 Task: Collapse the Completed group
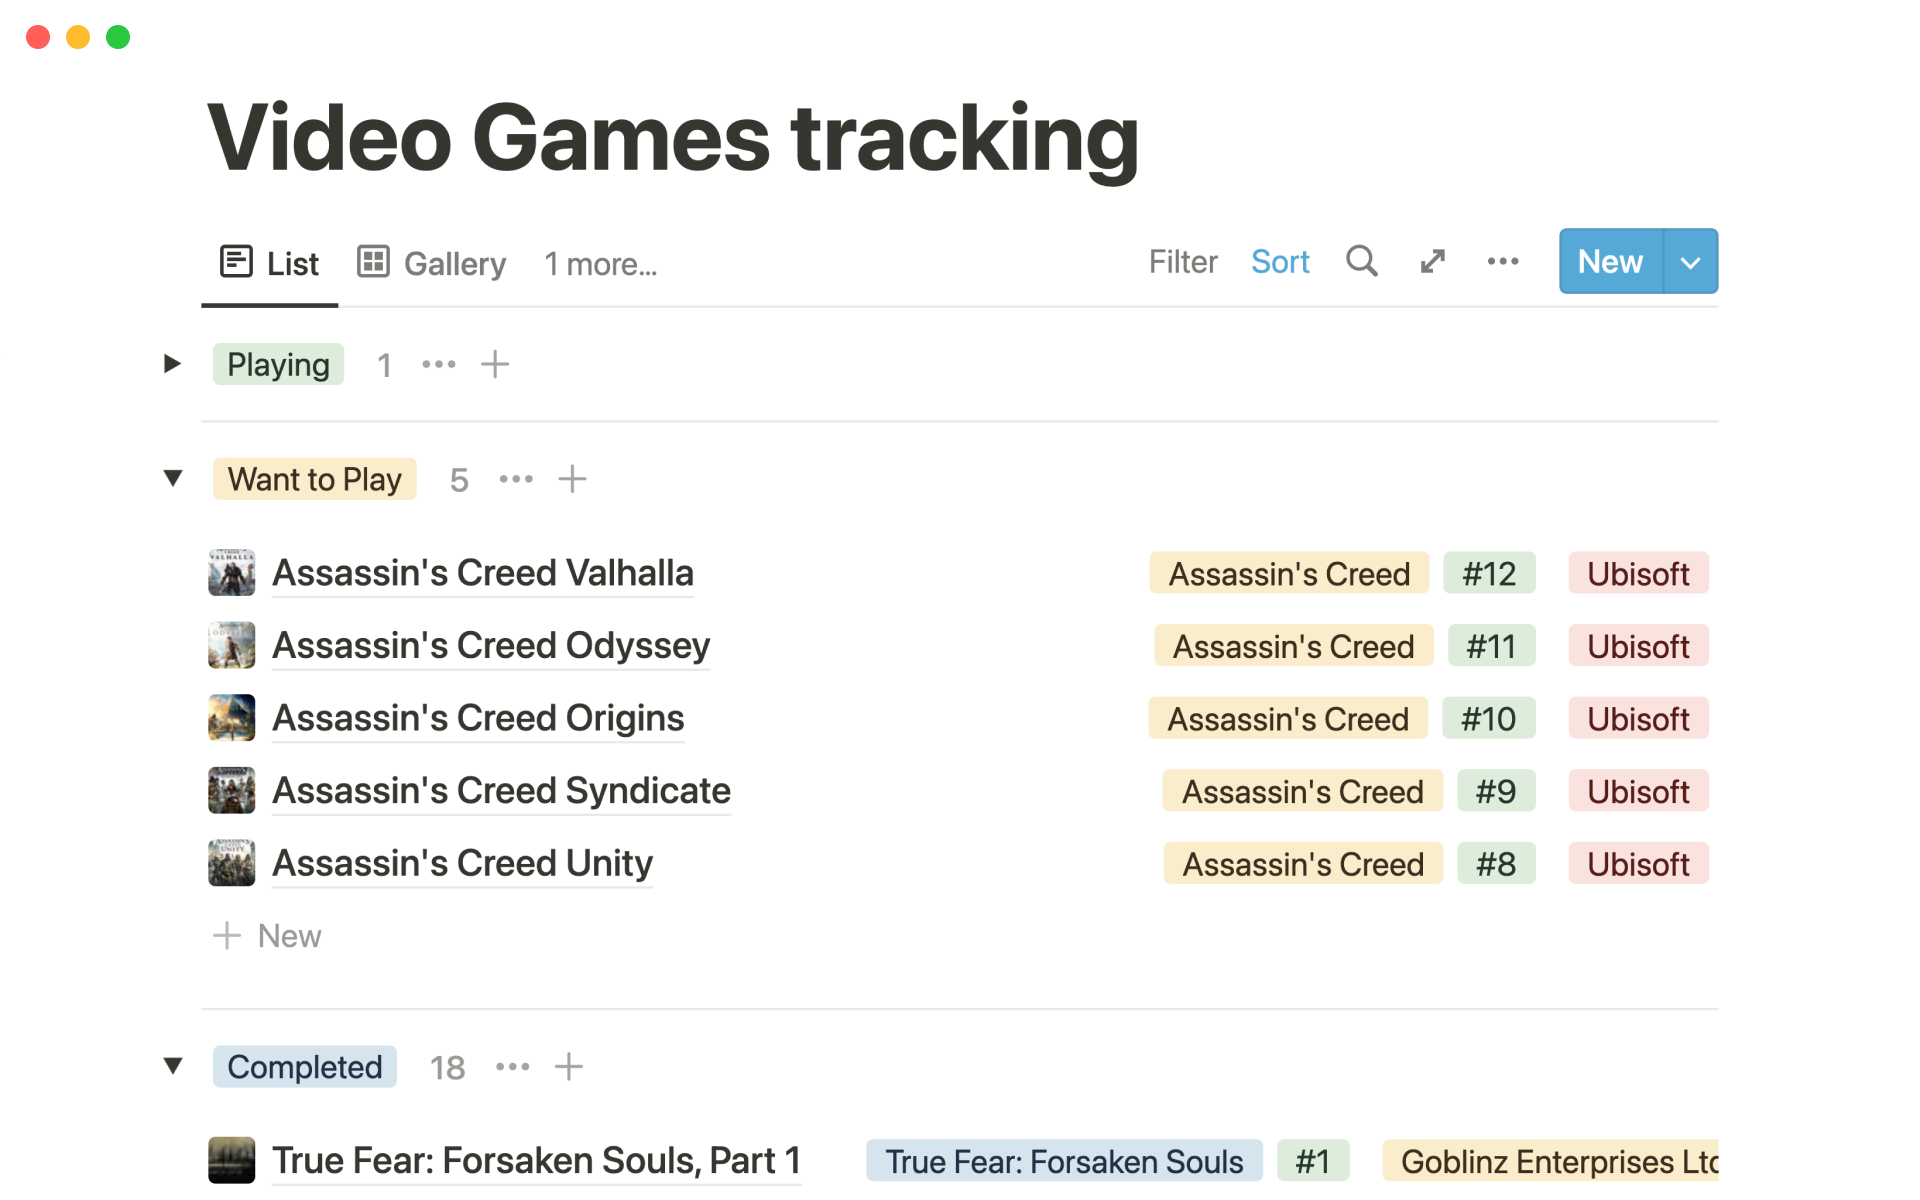point(173,1066)
